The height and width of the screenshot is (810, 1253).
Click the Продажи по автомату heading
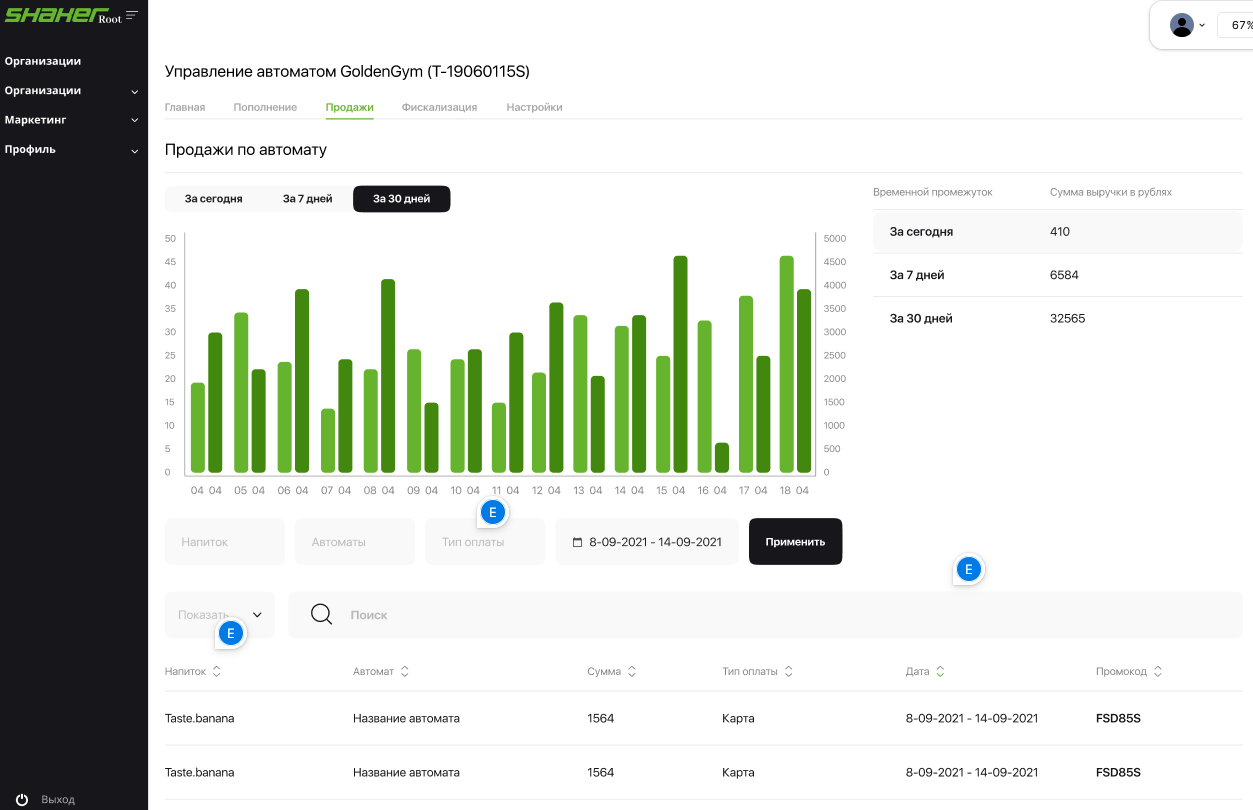coord(246,150)
